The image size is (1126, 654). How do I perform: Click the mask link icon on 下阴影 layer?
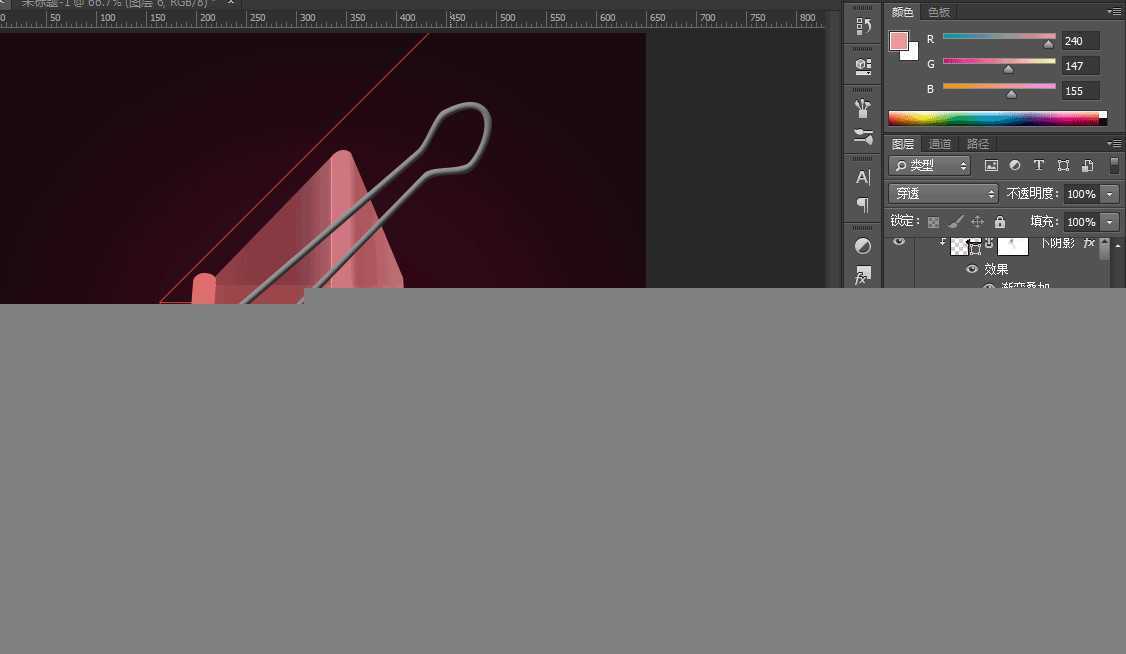989,244
